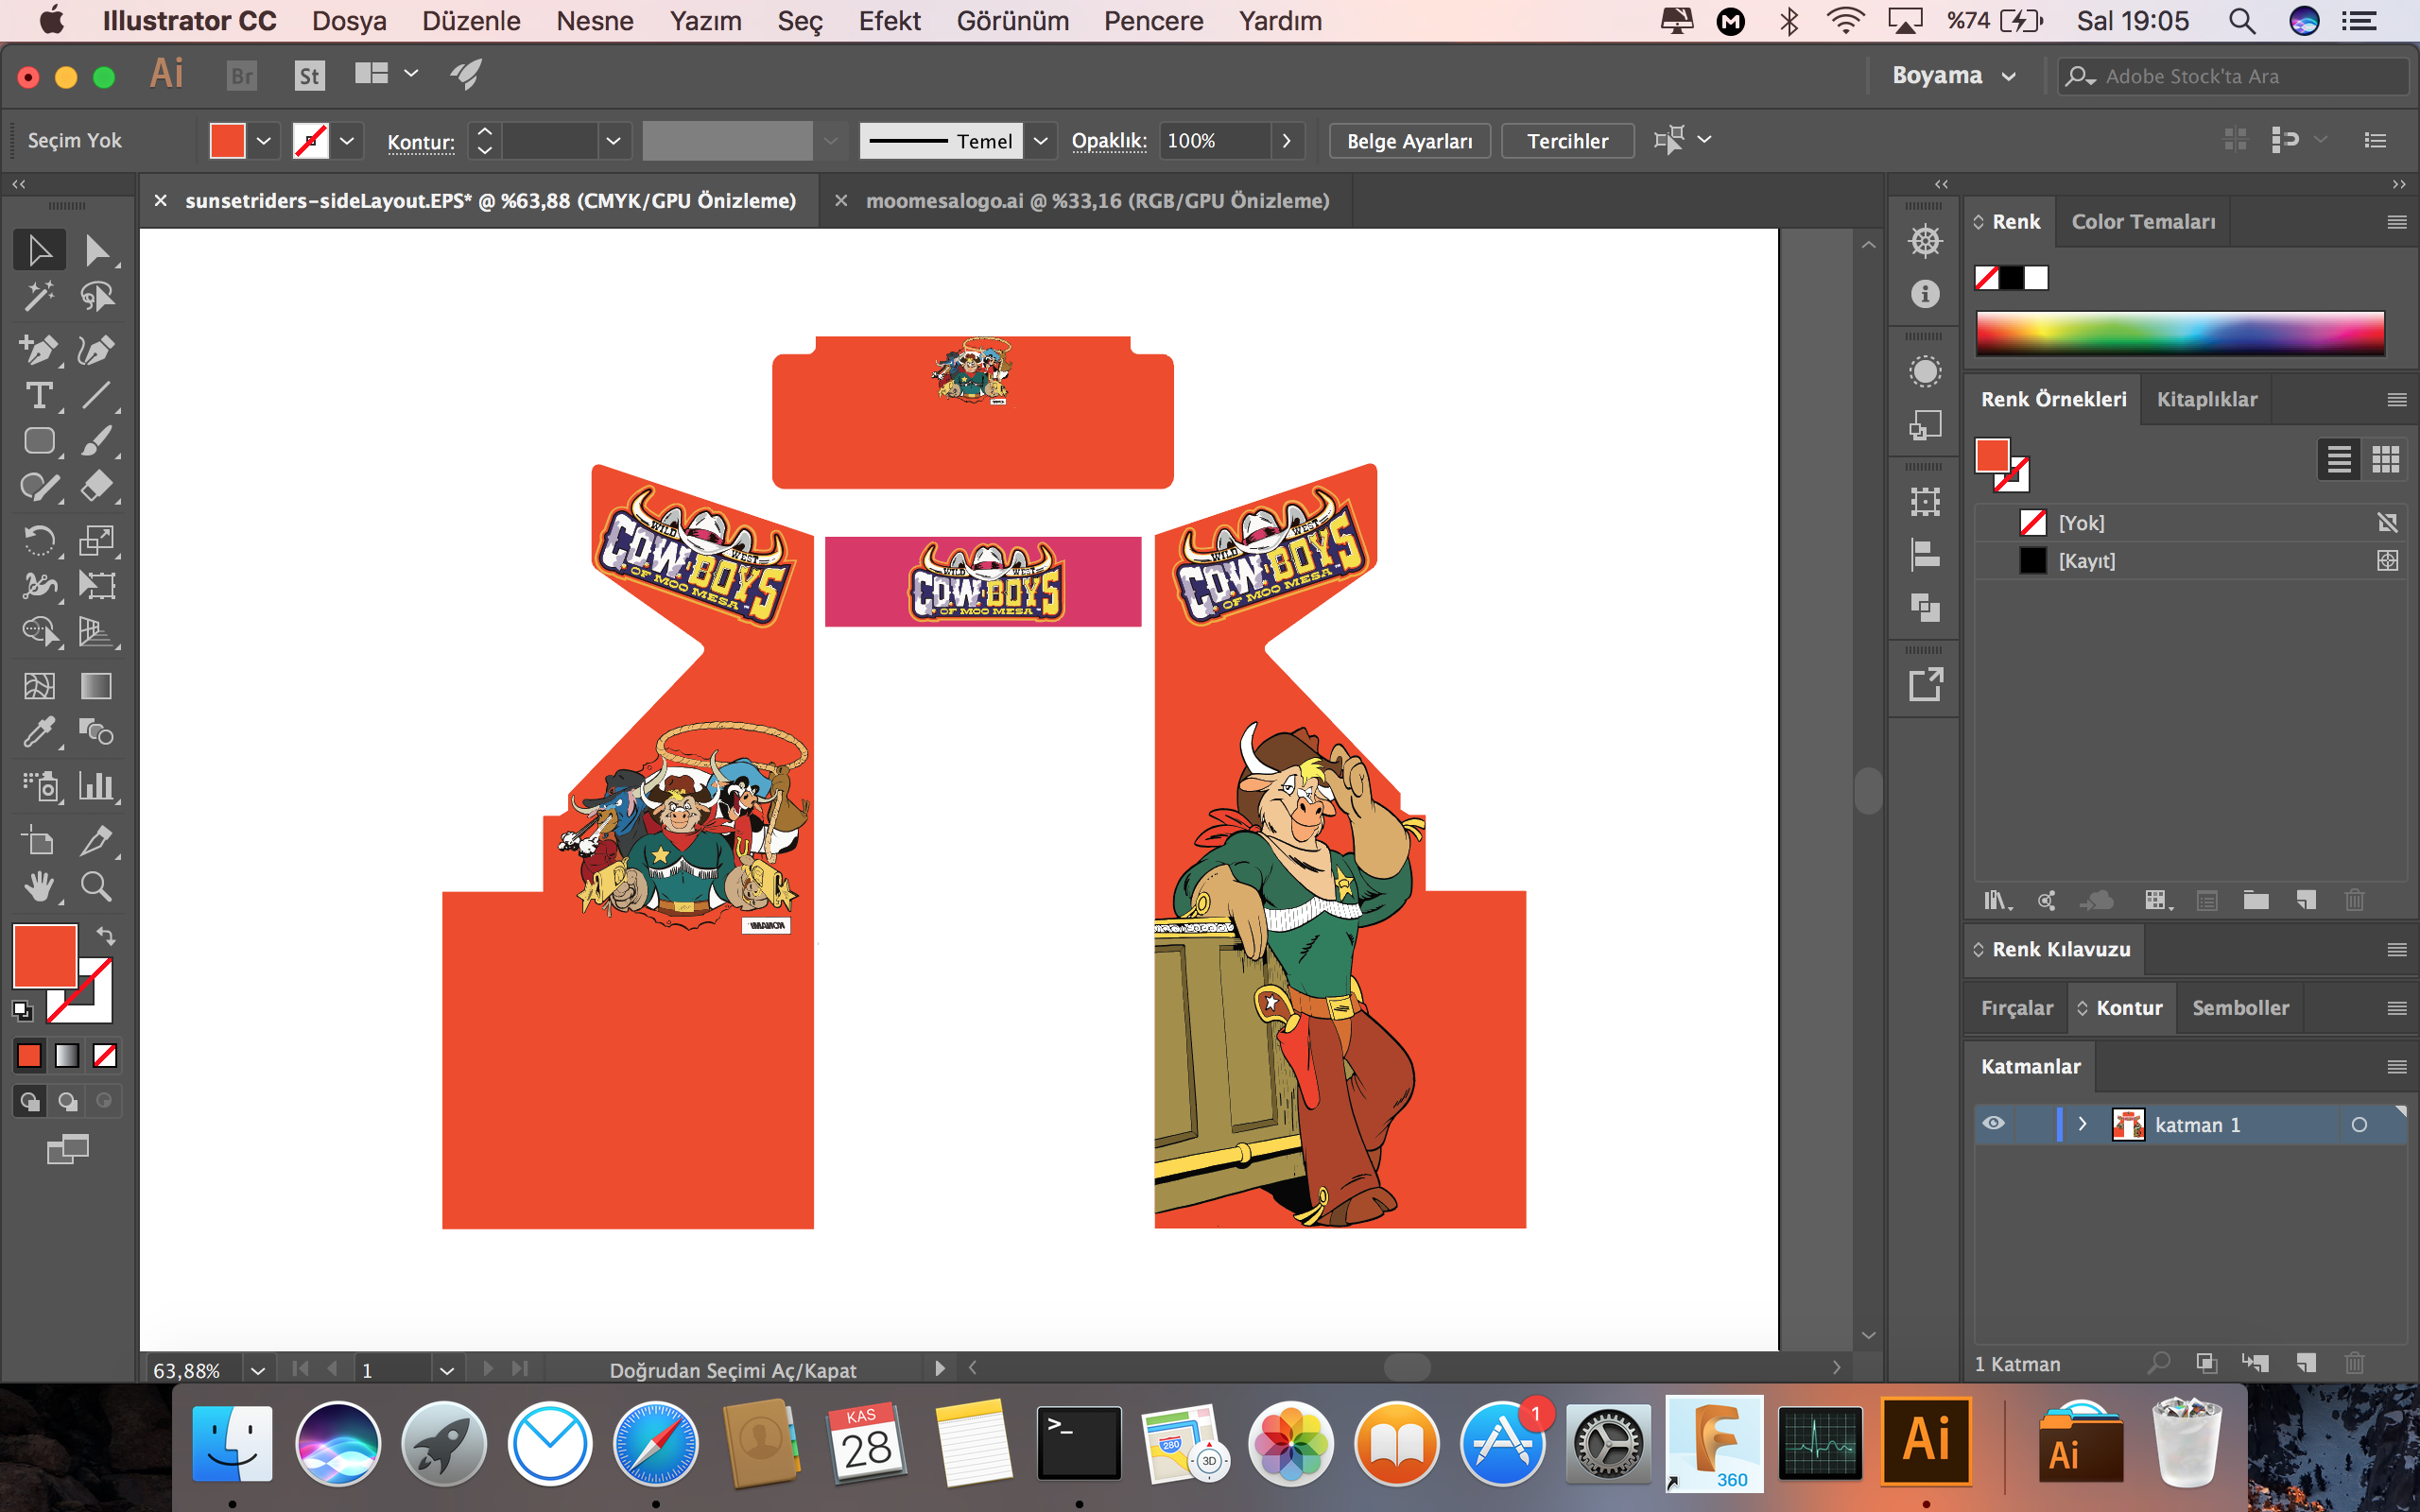
Task: Create a new layer in Katmanlar
Action: coord(2306,1363)
